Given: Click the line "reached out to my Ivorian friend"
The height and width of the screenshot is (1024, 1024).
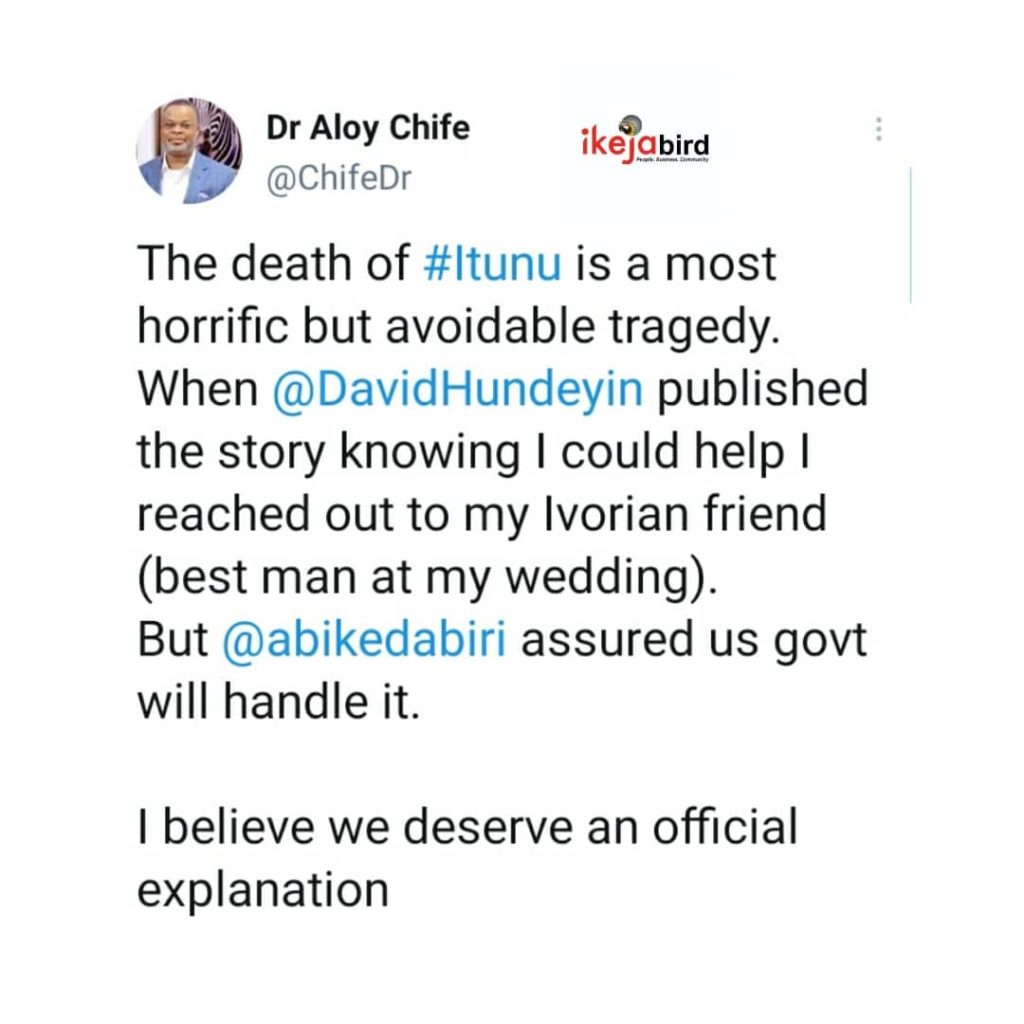Looking at the screenshot, I should 482,516.
